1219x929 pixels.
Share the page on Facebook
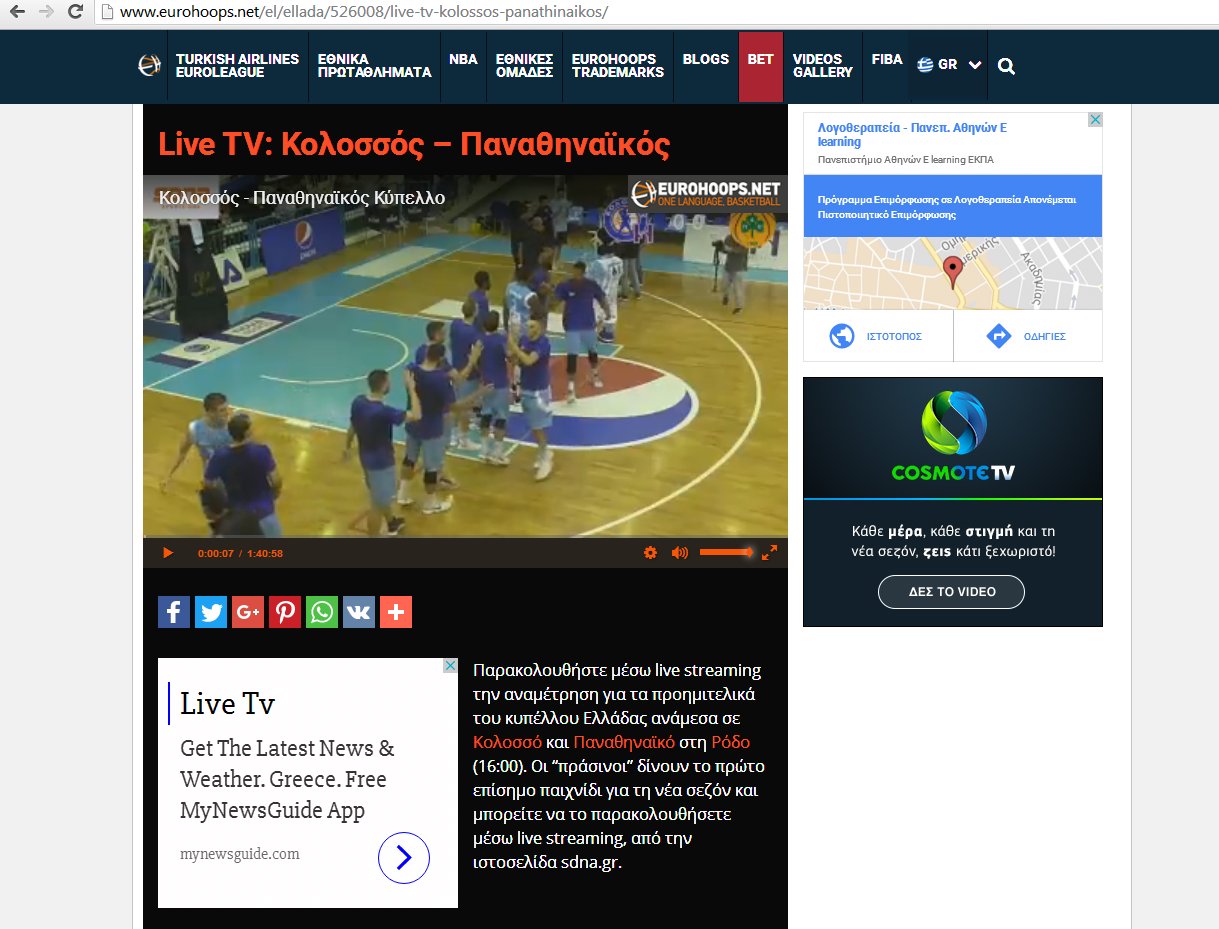pyautogui.click(x=174, y=612)
